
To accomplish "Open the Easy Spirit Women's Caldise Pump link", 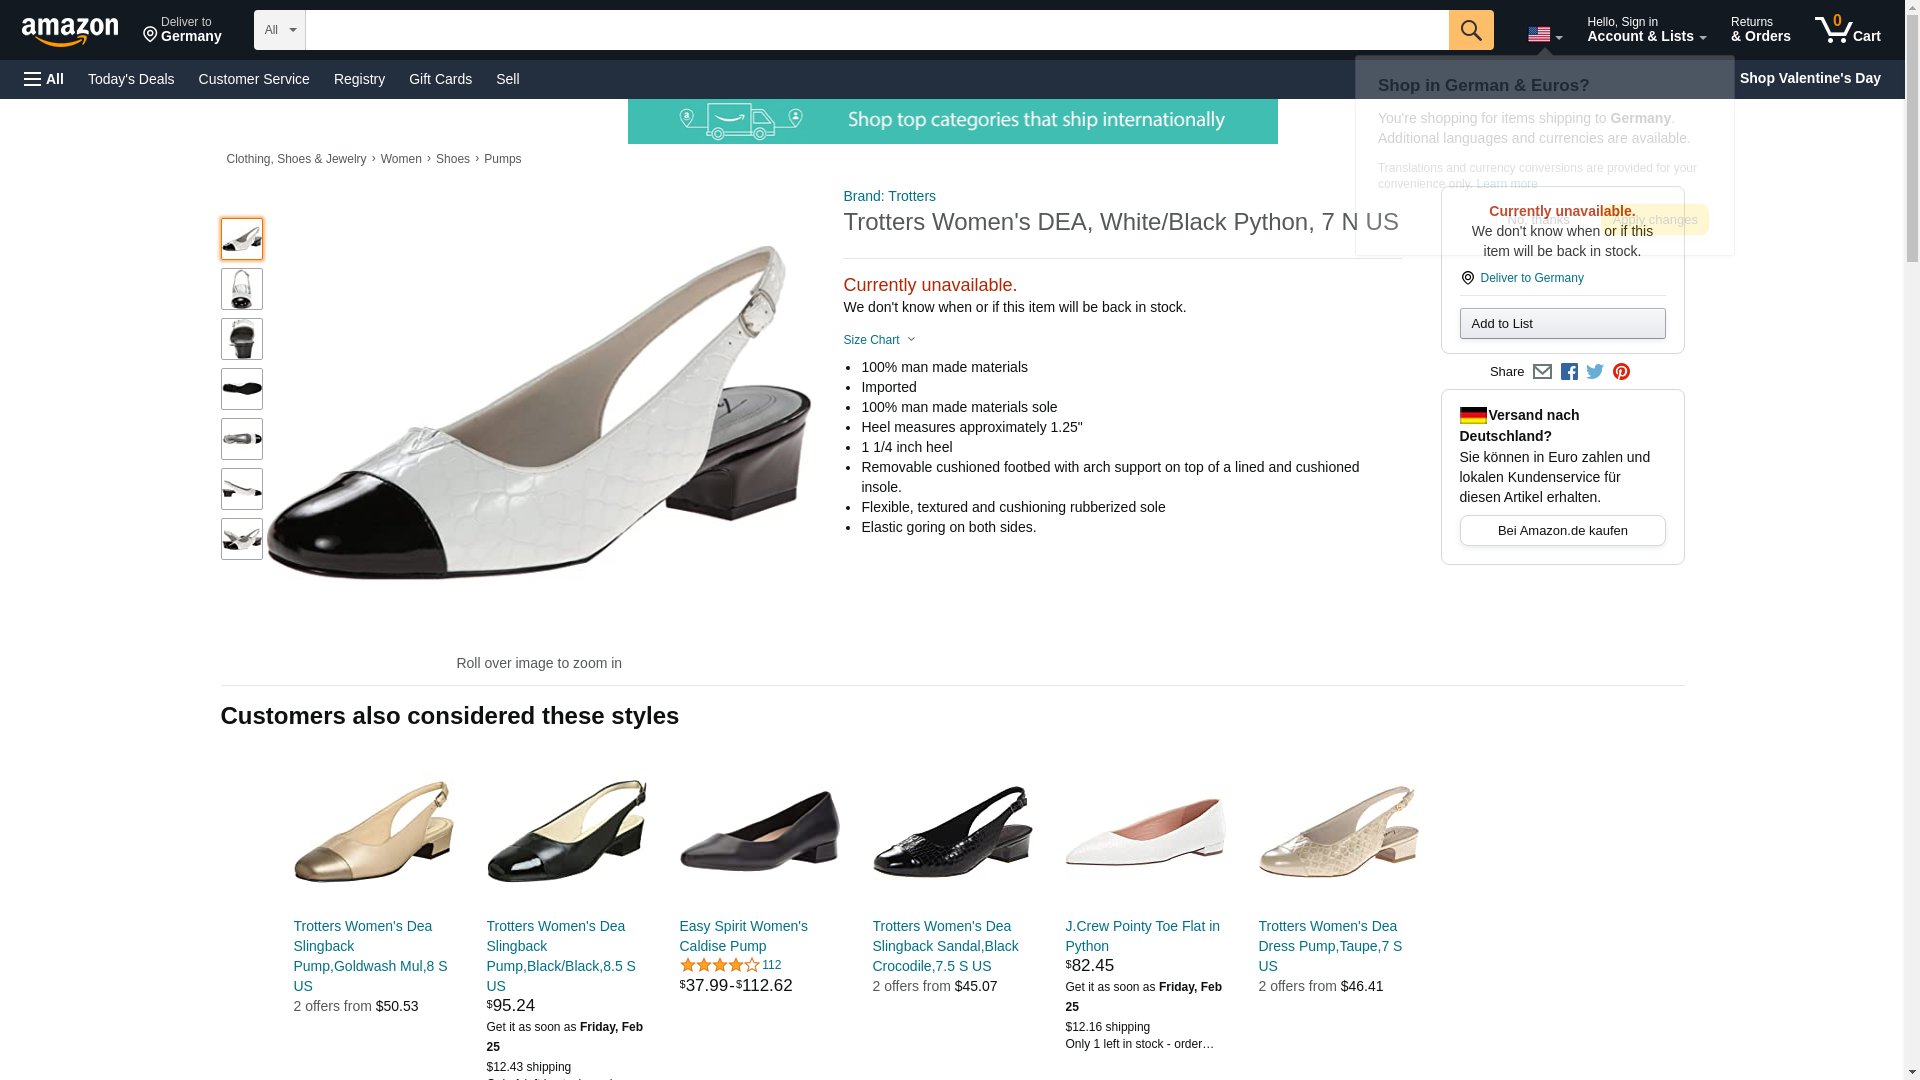I will 743,936.
